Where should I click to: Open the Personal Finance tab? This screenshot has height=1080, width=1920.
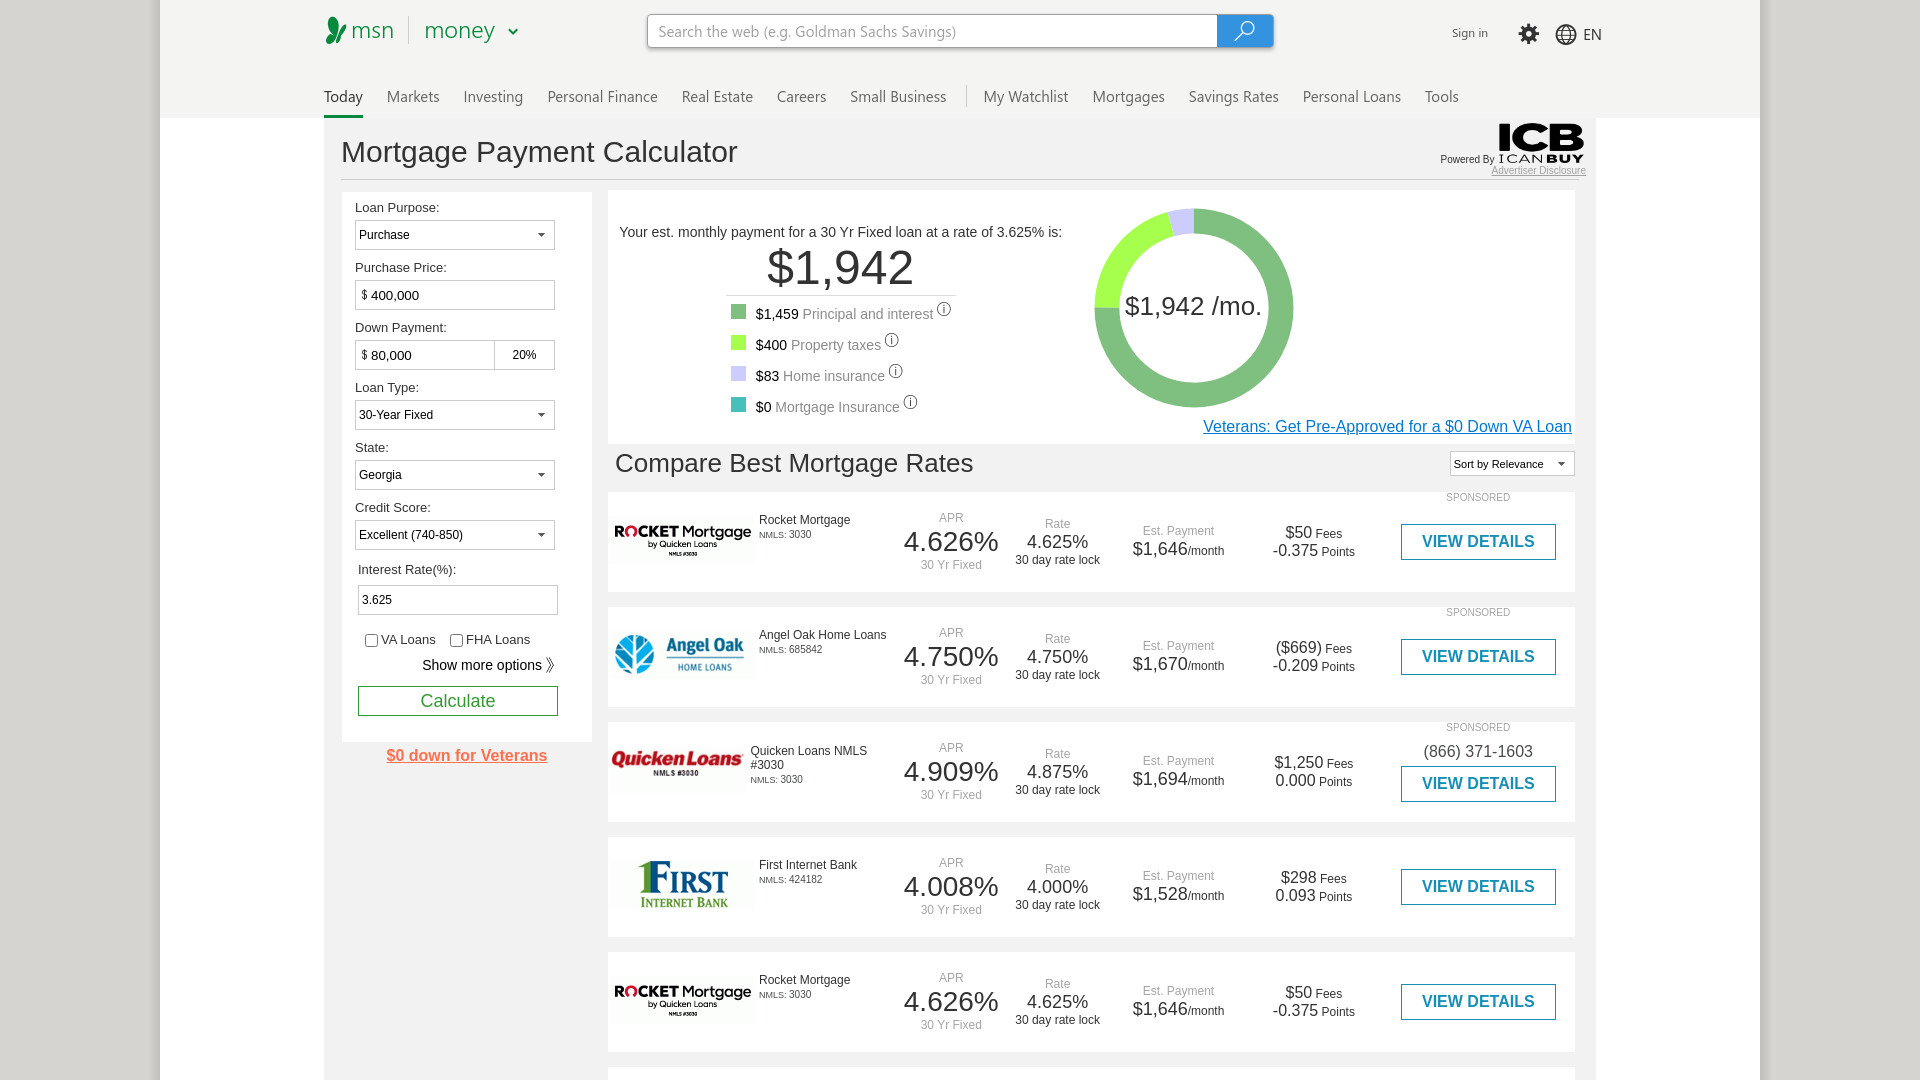(x=602, y=97)
